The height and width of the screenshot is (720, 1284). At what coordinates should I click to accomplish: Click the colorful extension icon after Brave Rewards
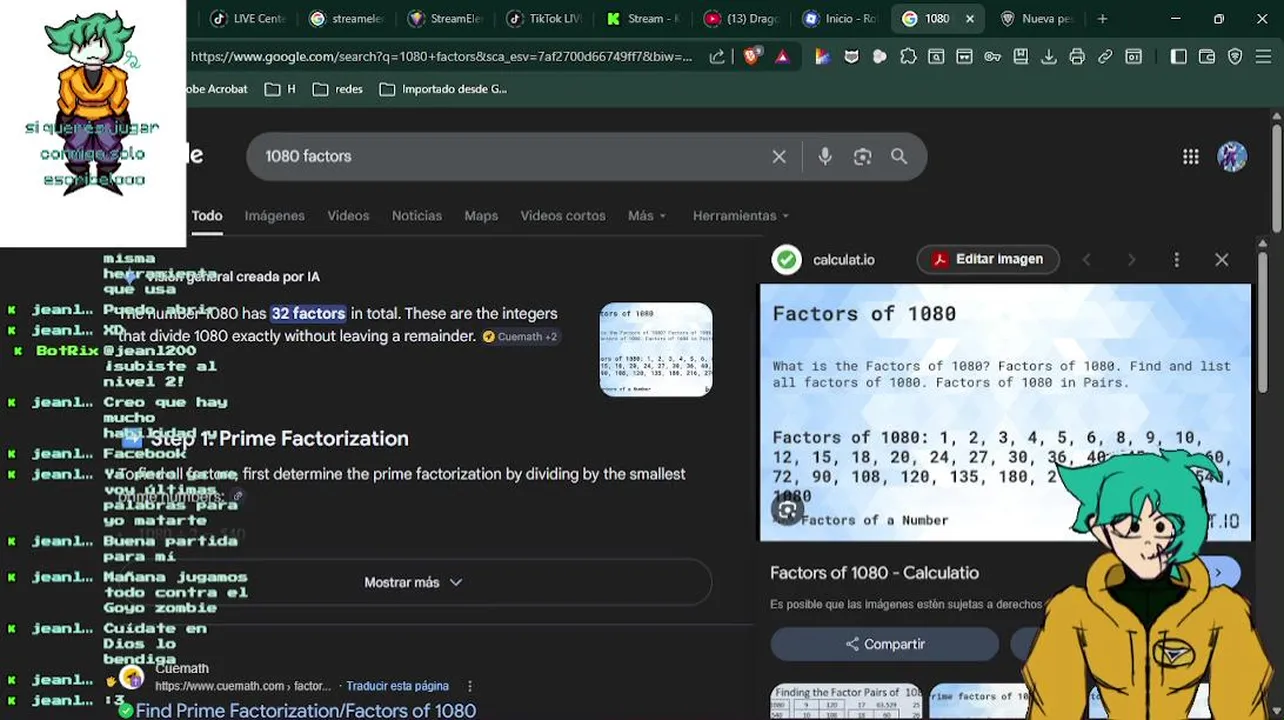click(x=822, y=57)
